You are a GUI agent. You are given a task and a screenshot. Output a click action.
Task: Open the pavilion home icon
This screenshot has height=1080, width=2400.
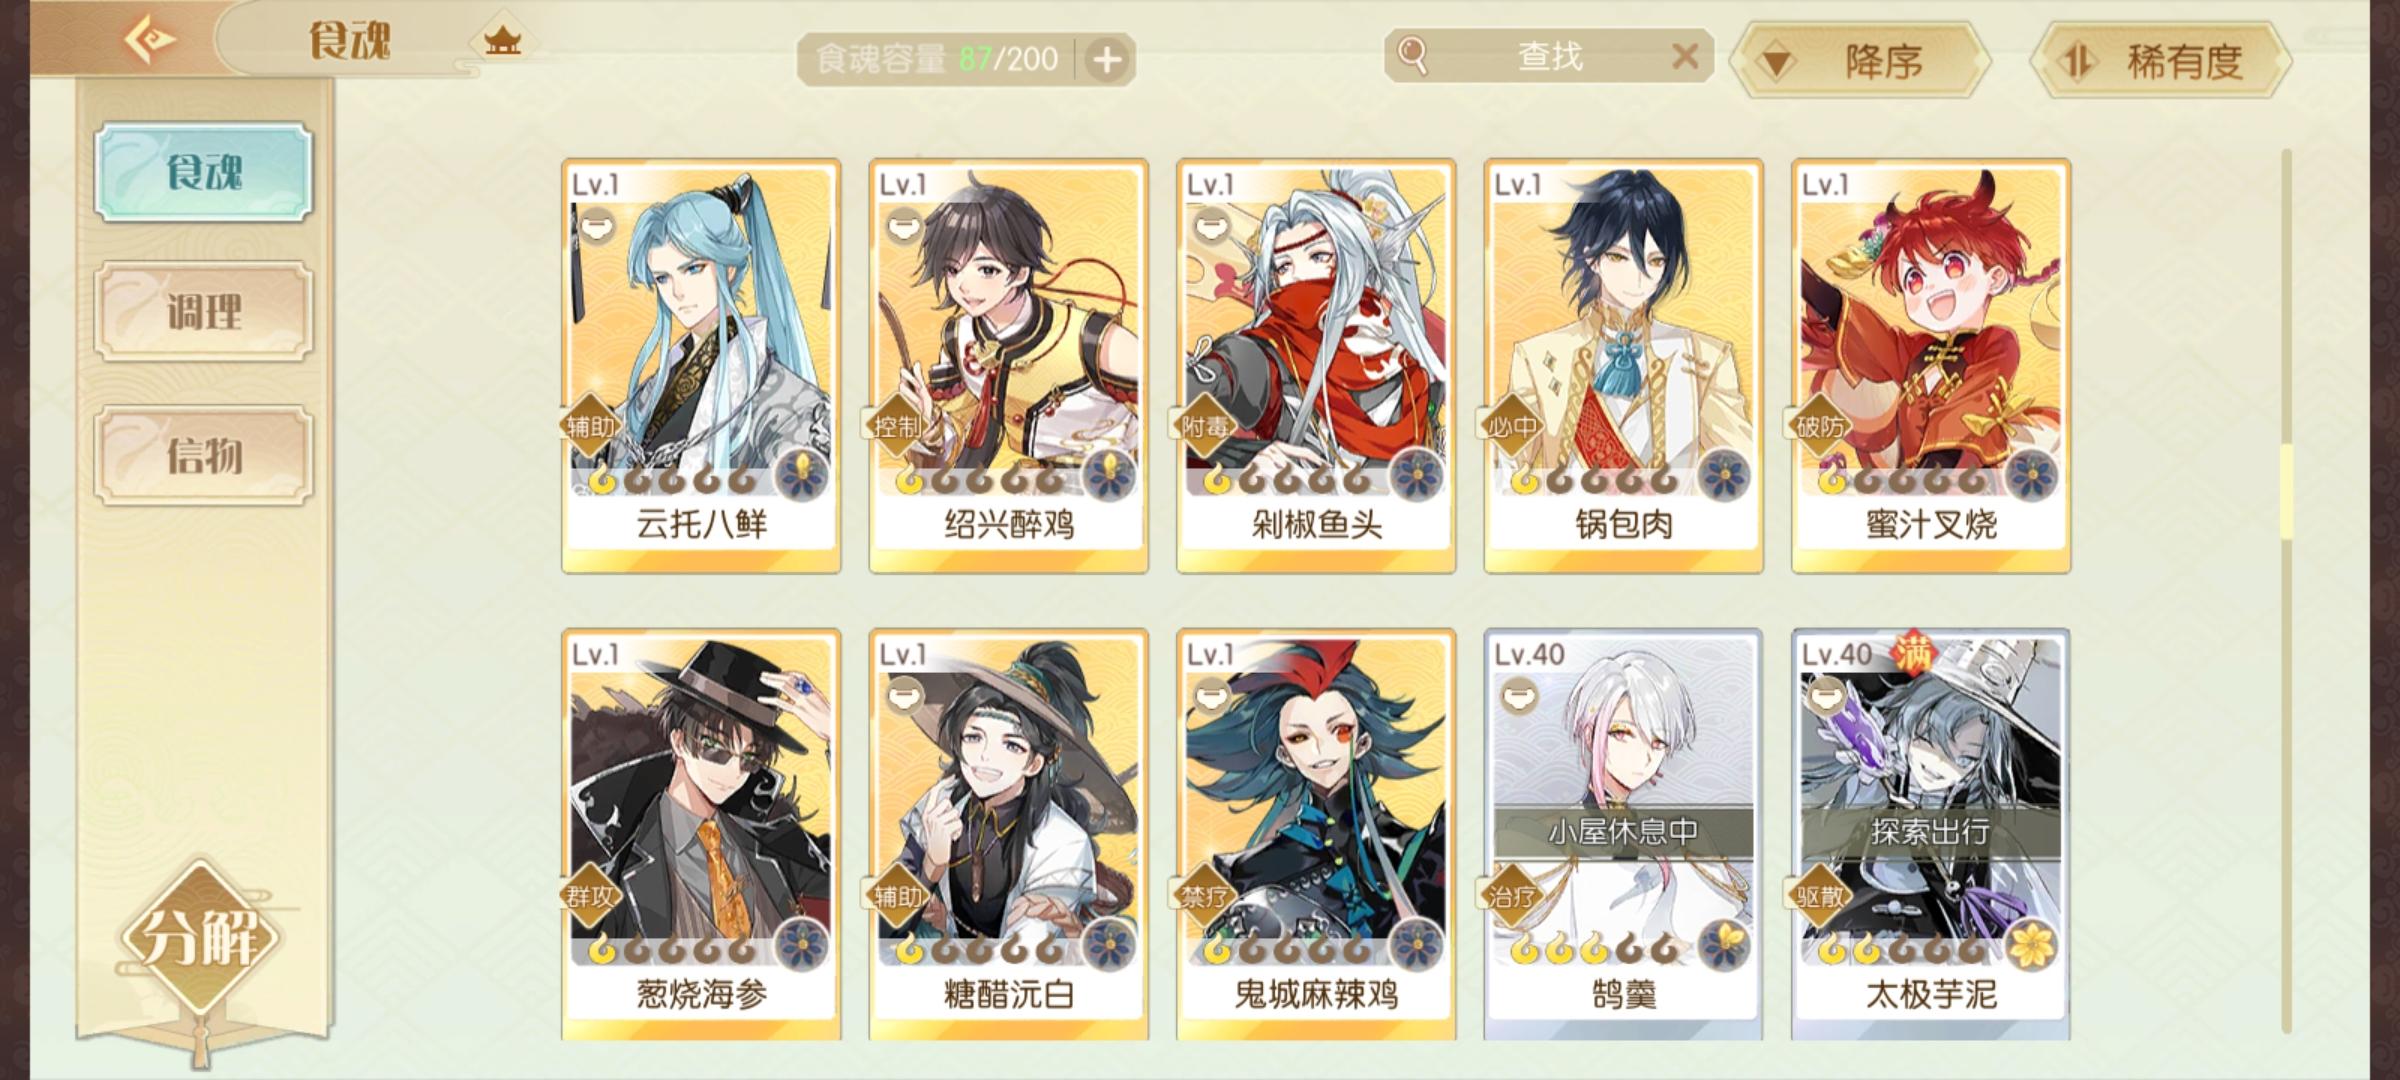(502, 41)
